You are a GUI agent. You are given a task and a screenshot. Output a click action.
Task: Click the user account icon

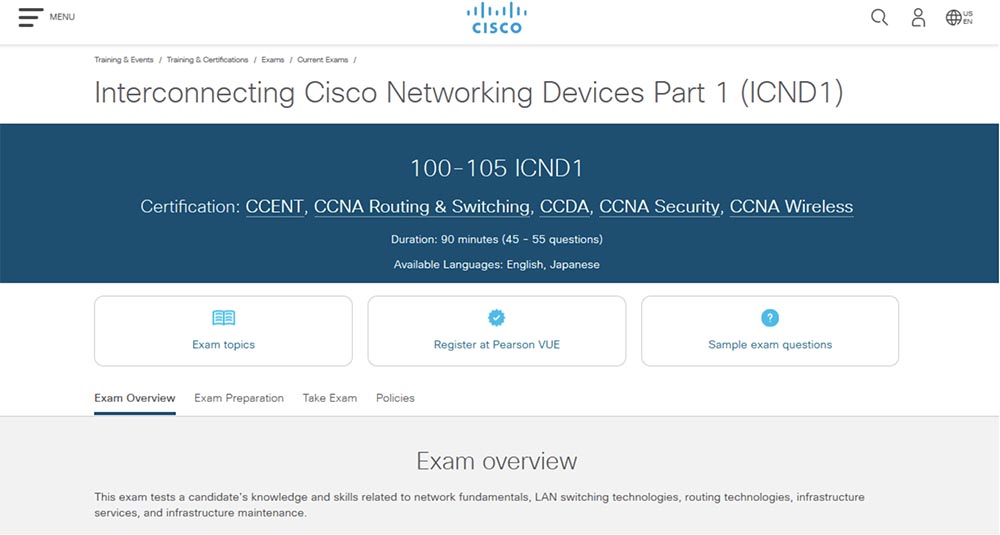[918, 17]
